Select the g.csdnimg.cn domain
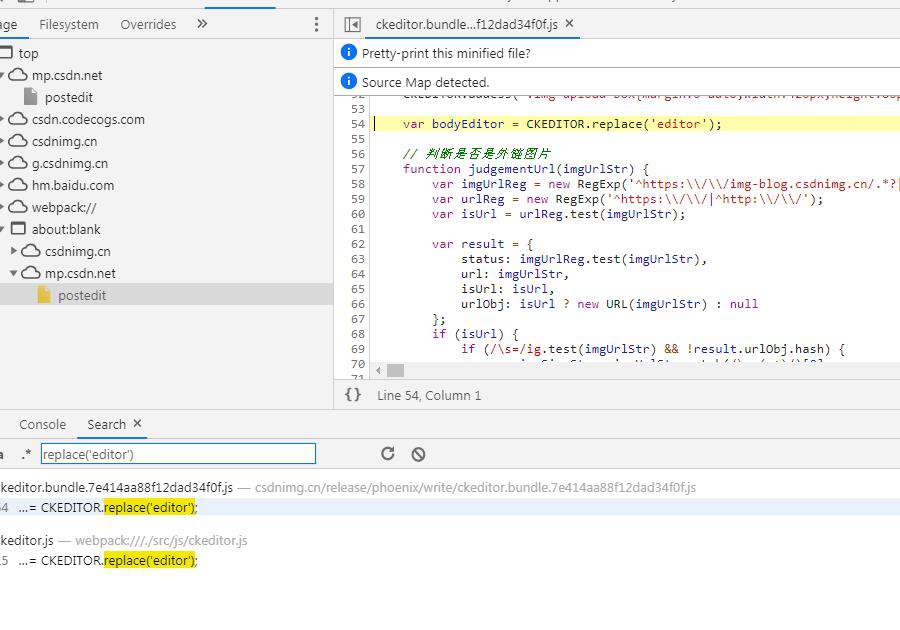This screenshot has width=900, height=630. pos(70,164)
